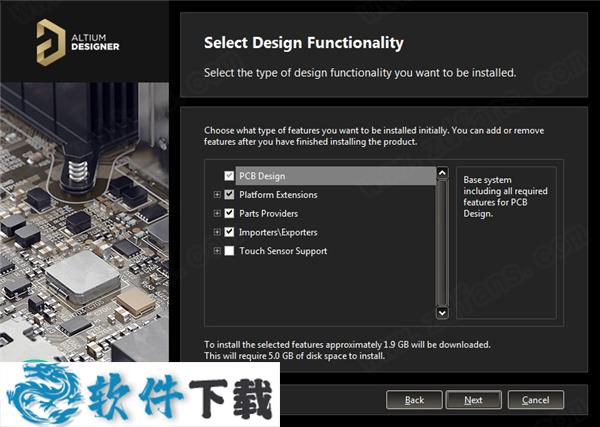Expand the Platform Extensions tree node
600x427 pixels.
point(217,194)
